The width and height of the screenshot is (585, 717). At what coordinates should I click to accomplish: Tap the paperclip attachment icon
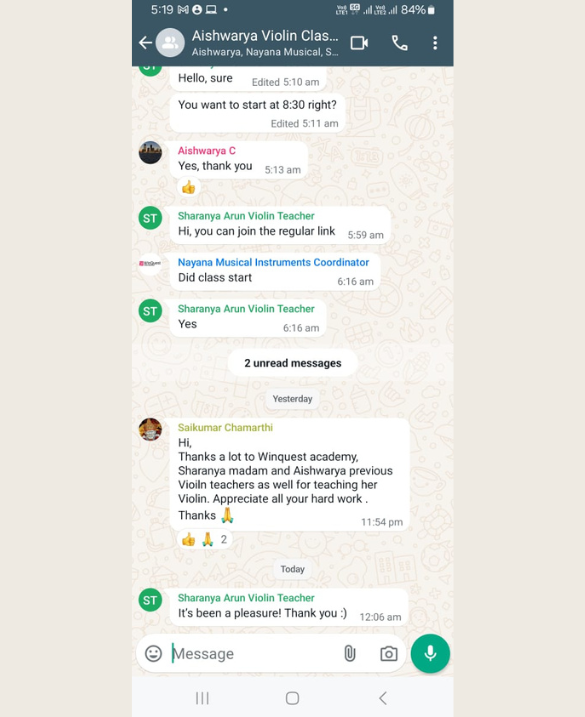[349, 653]
